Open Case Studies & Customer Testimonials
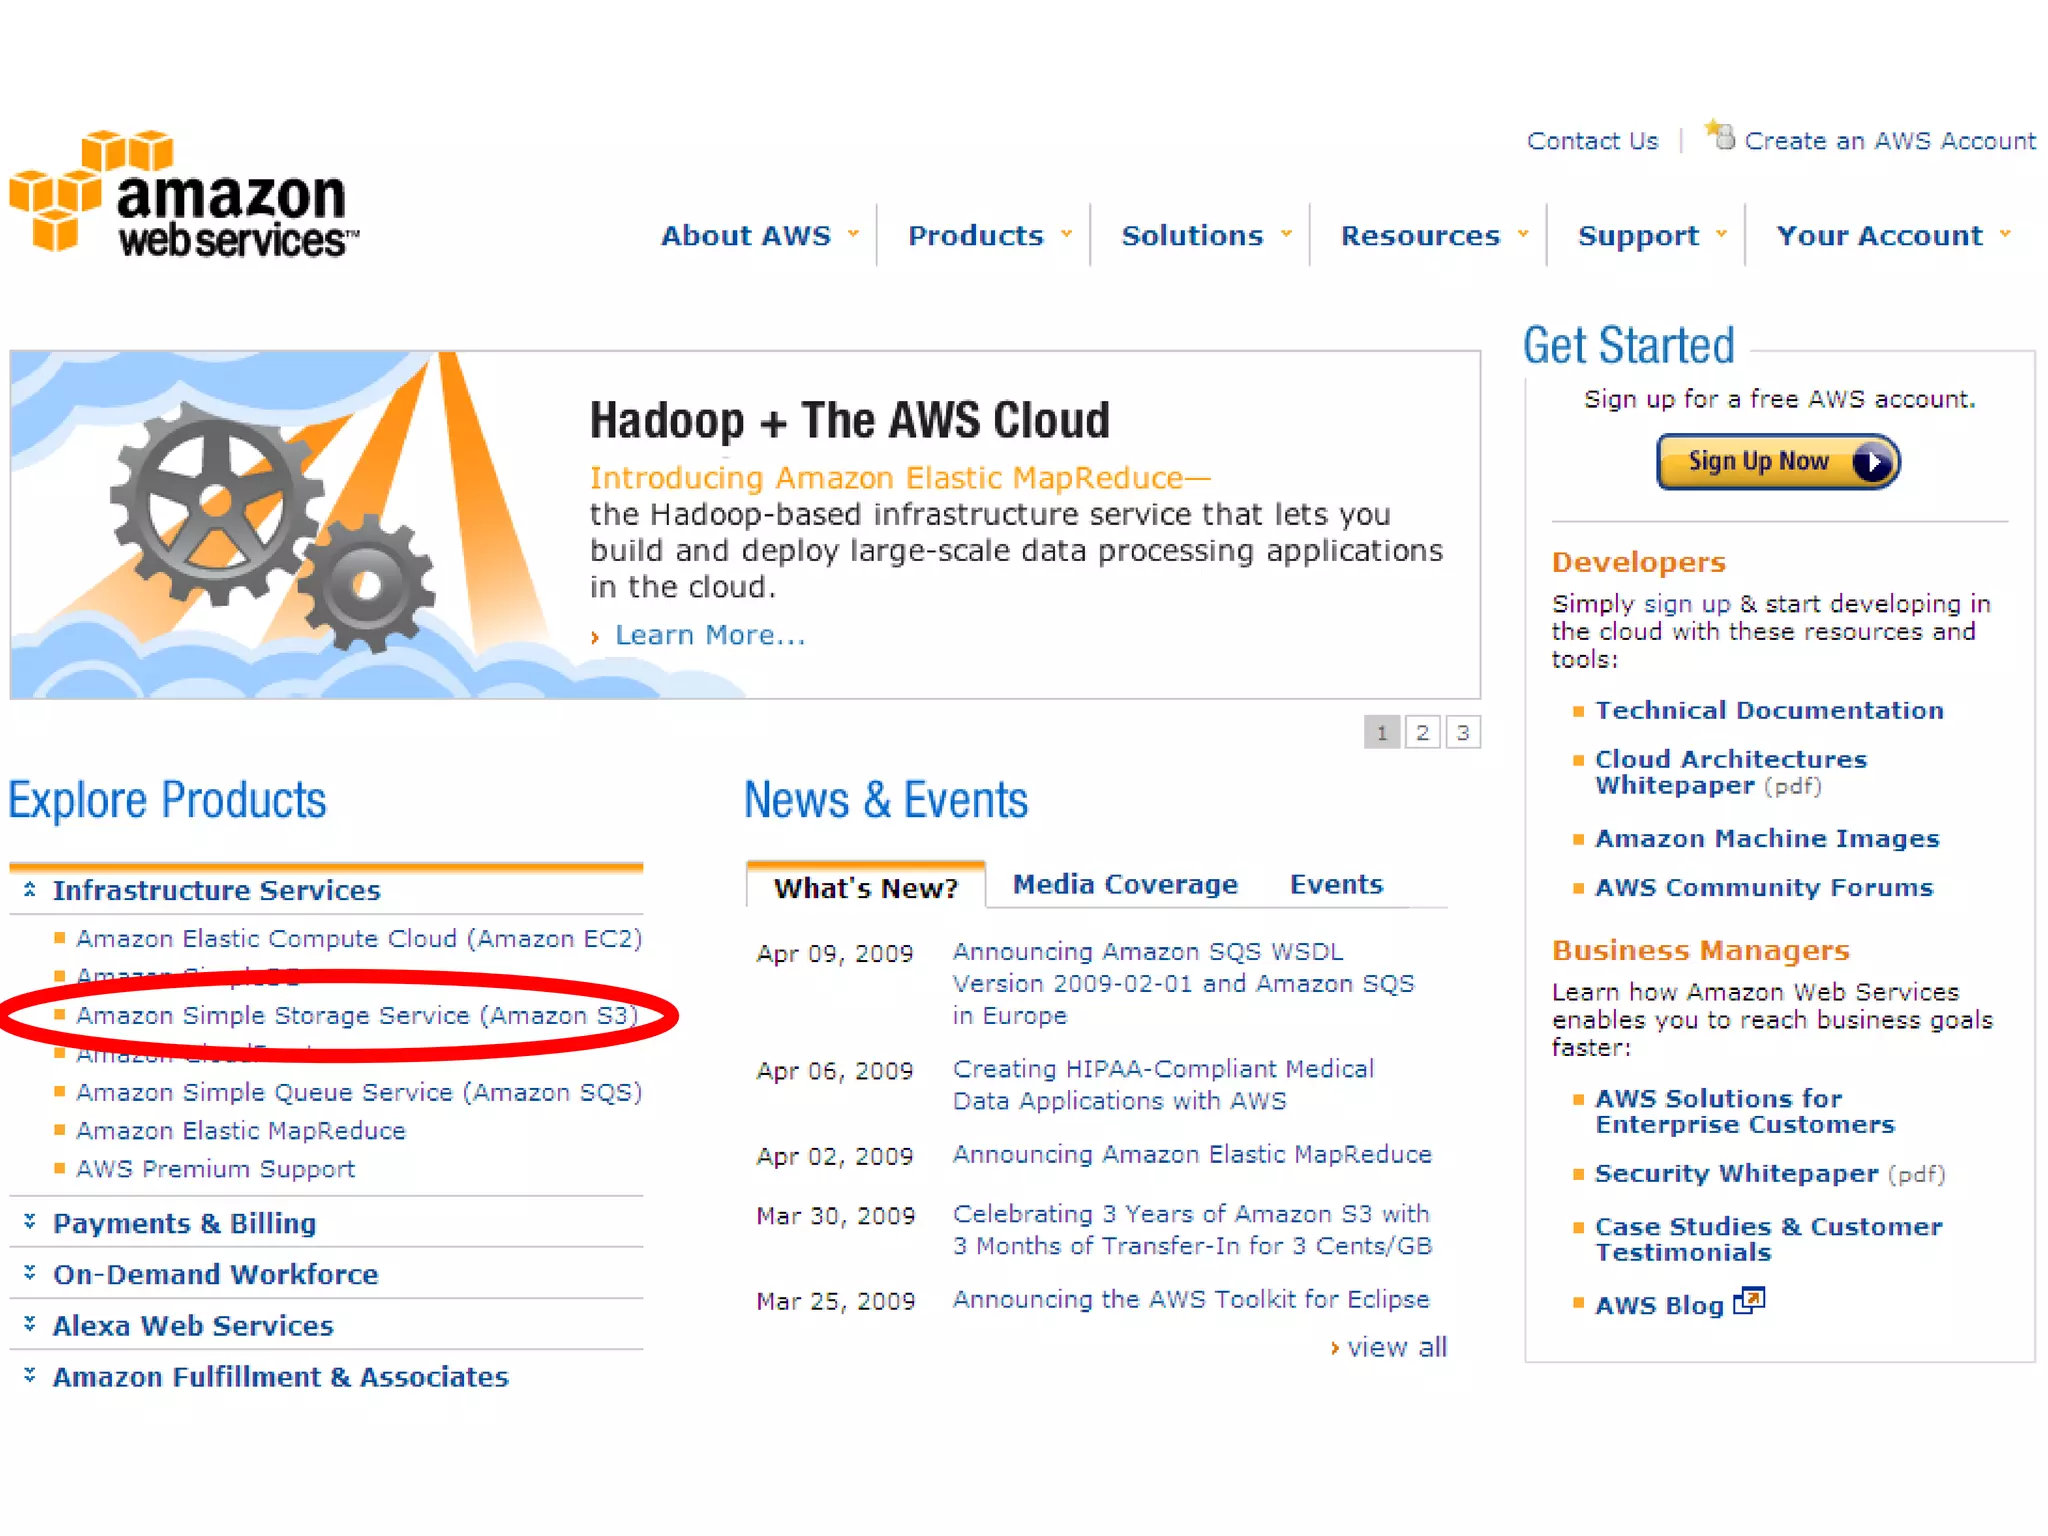The image size is (2048, 1536). pos(1768,1239)
